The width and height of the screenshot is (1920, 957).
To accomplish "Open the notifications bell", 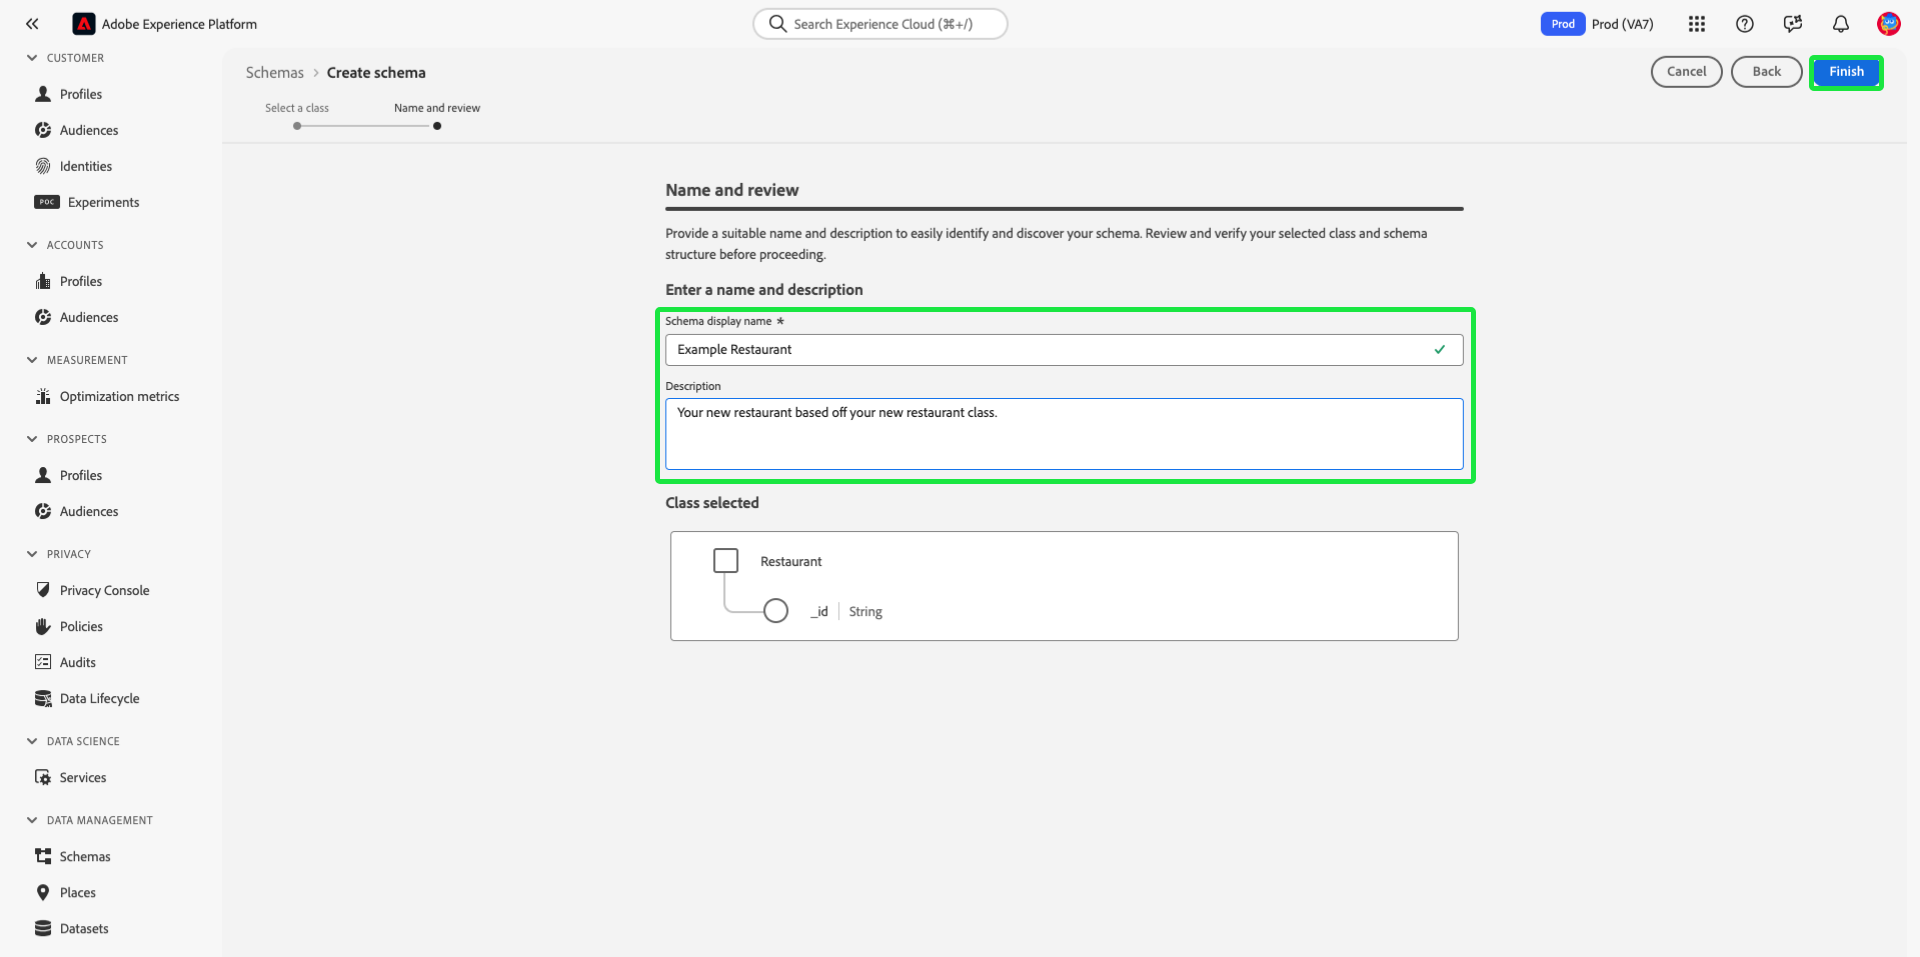I will click(1841, 24).
